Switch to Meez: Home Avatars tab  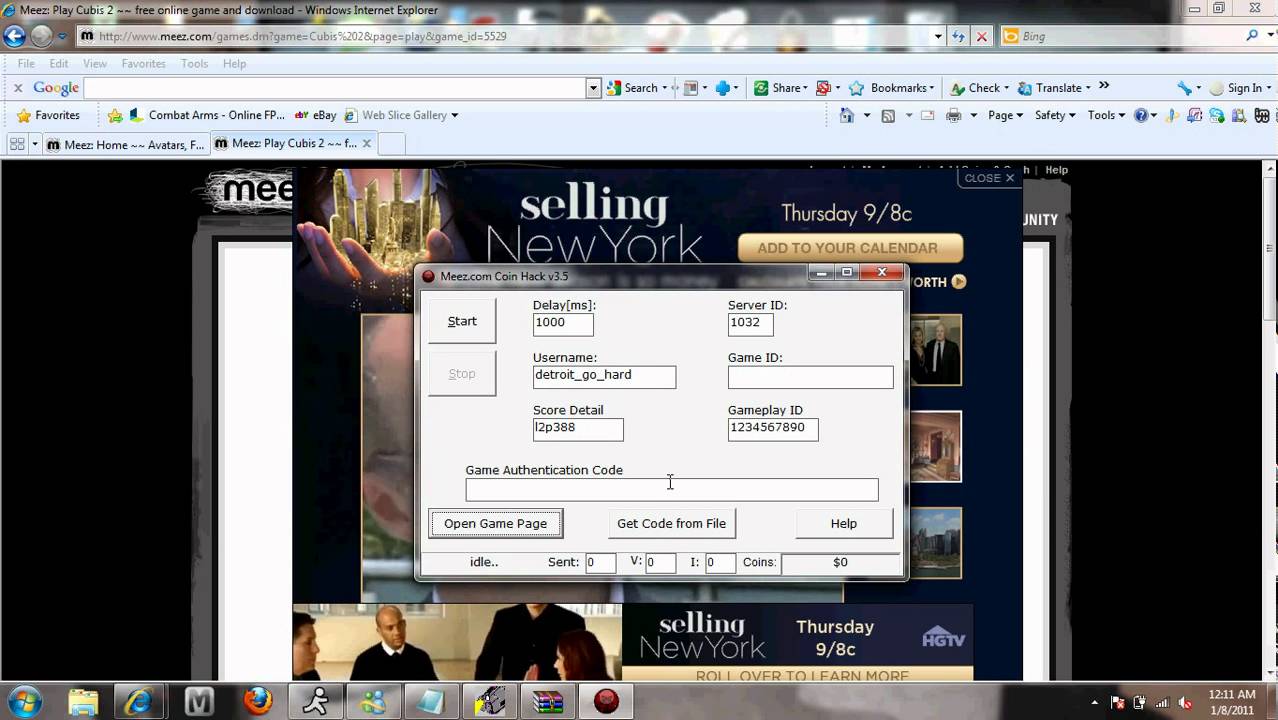[125, 144]
